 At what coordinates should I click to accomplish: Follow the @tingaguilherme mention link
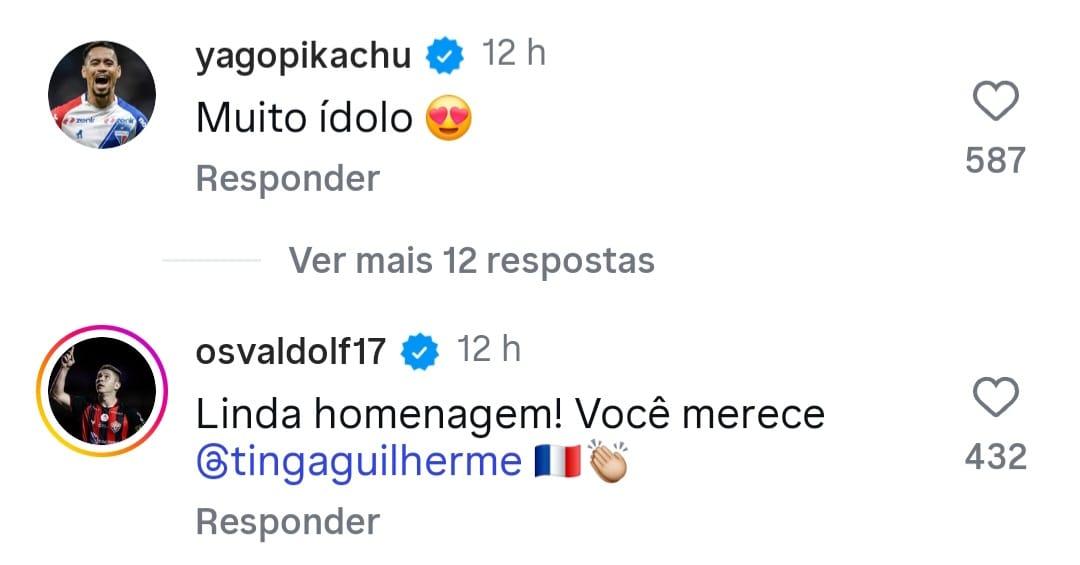pos(360,463)
